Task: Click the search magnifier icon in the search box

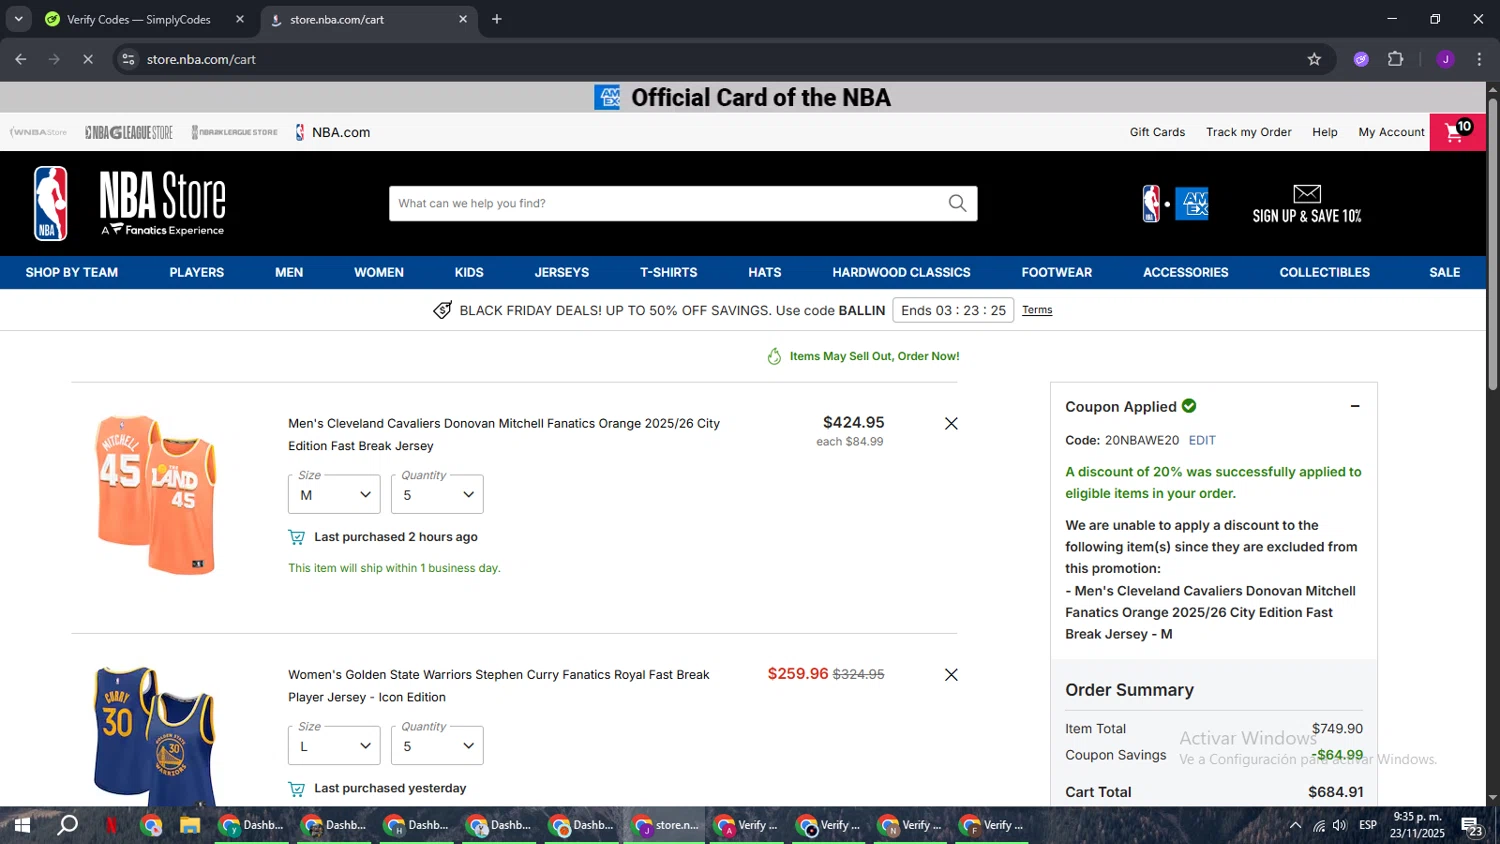Action: tap(957, 203)
